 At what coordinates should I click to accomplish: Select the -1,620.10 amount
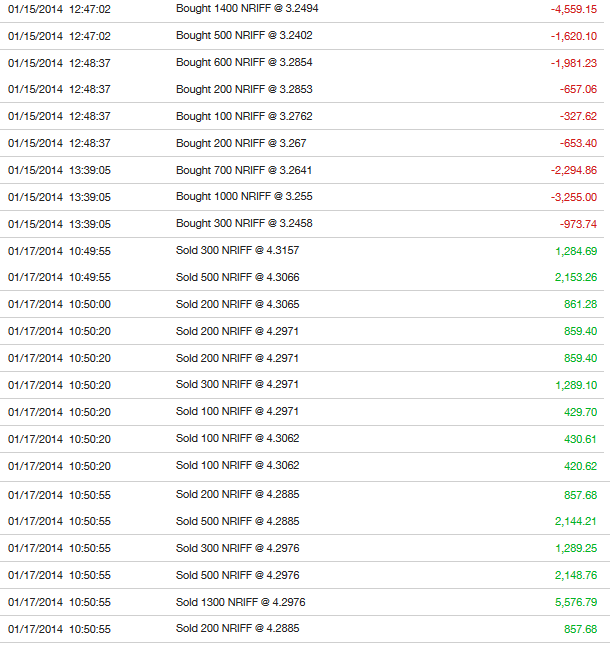(x=574, y=36)
